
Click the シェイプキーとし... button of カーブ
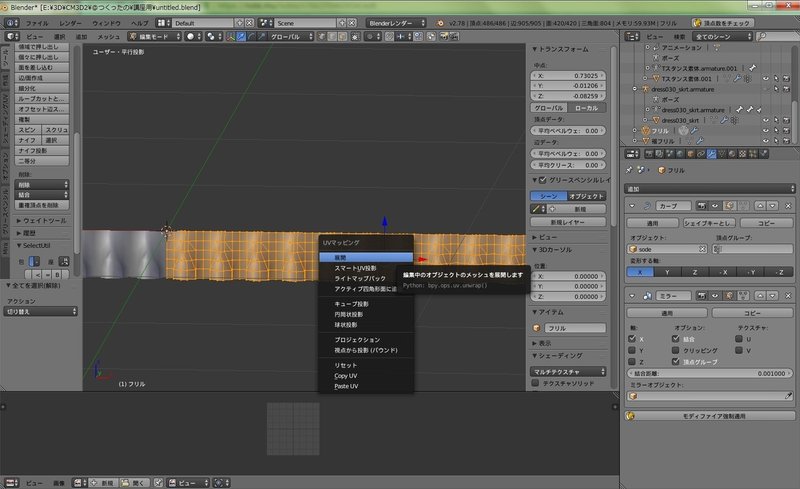(x=709, y=223)
